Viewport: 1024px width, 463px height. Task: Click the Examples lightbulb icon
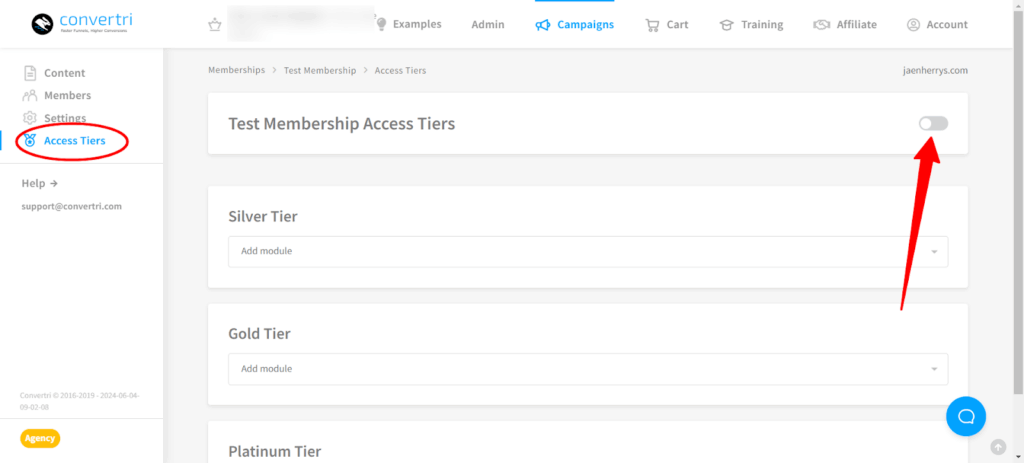(381, 24)
